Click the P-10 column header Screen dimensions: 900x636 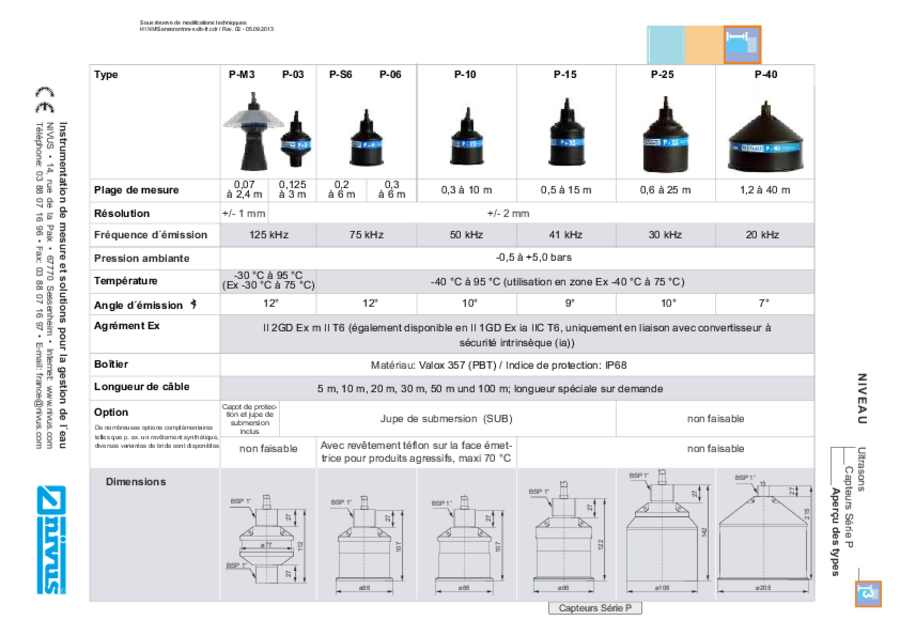[x=465, y=75]
